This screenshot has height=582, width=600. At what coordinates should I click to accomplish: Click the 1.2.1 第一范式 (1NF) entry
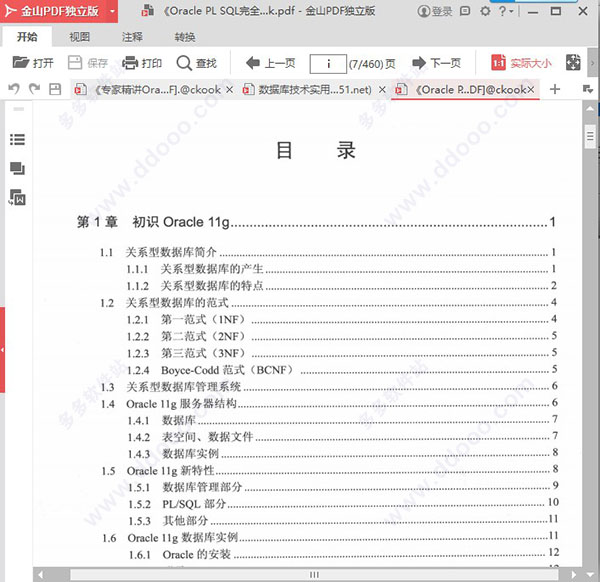point(342,319)
